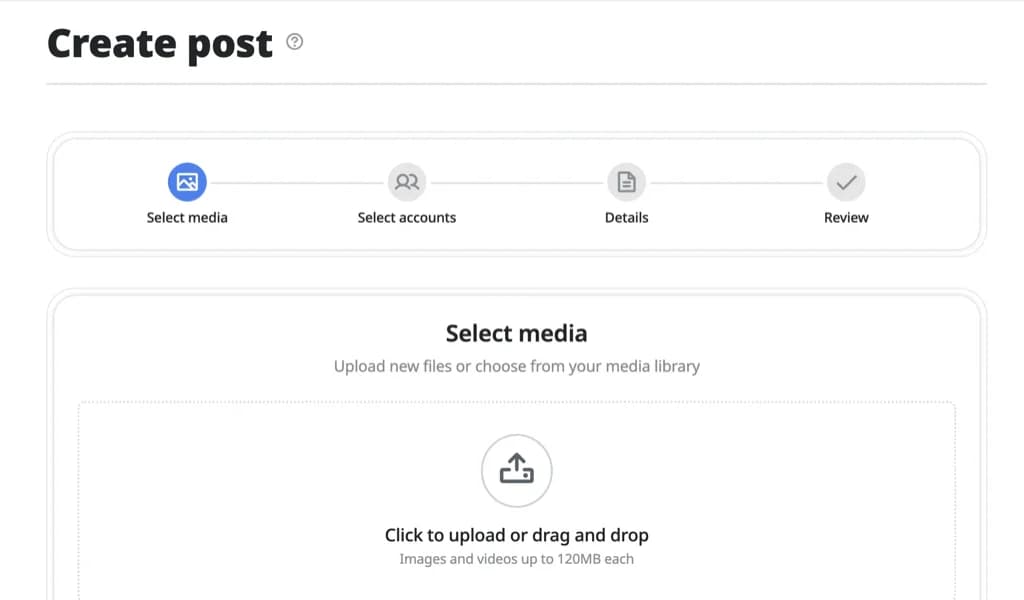Viewport: 1024px width, 600px height.
Task: Open the 'Review' step label
Action: [x=846, y=217]
